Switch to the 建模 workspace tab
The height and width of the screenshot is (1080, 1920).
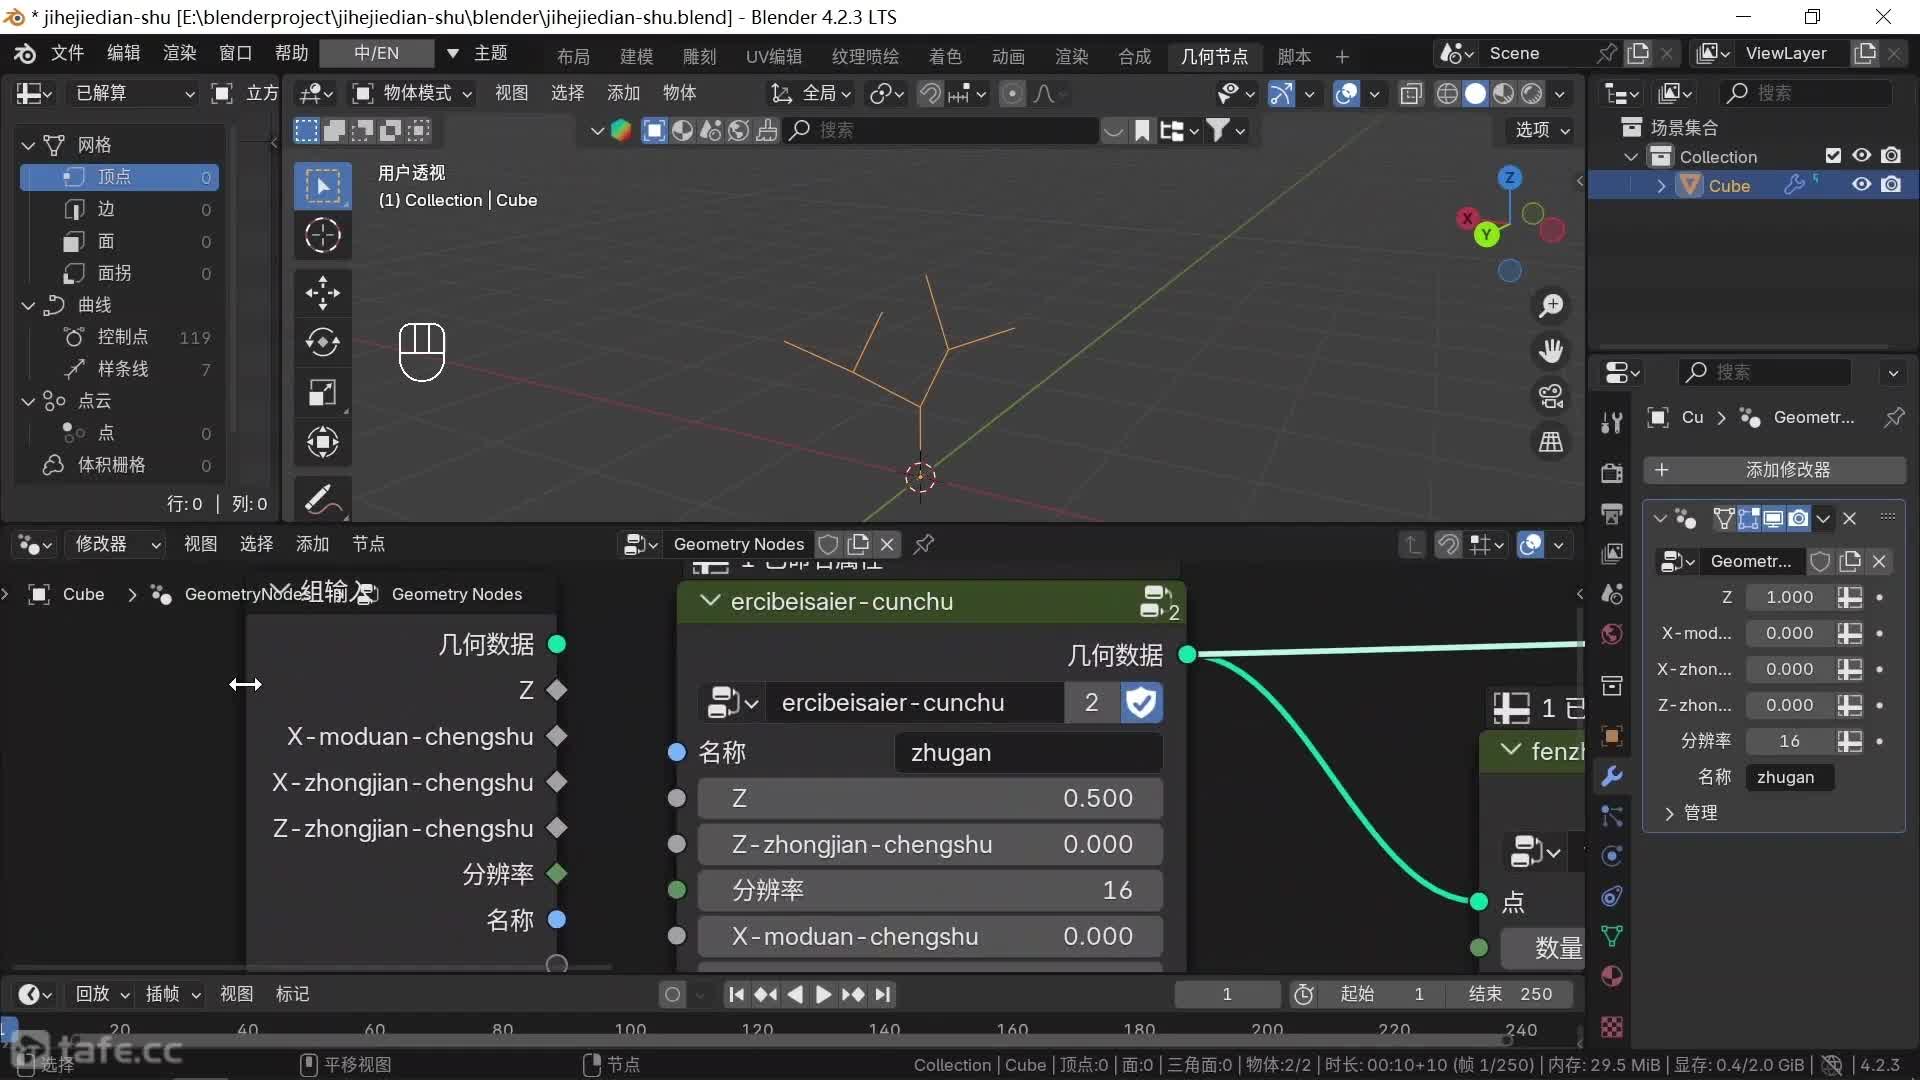(x=636, y=56)
